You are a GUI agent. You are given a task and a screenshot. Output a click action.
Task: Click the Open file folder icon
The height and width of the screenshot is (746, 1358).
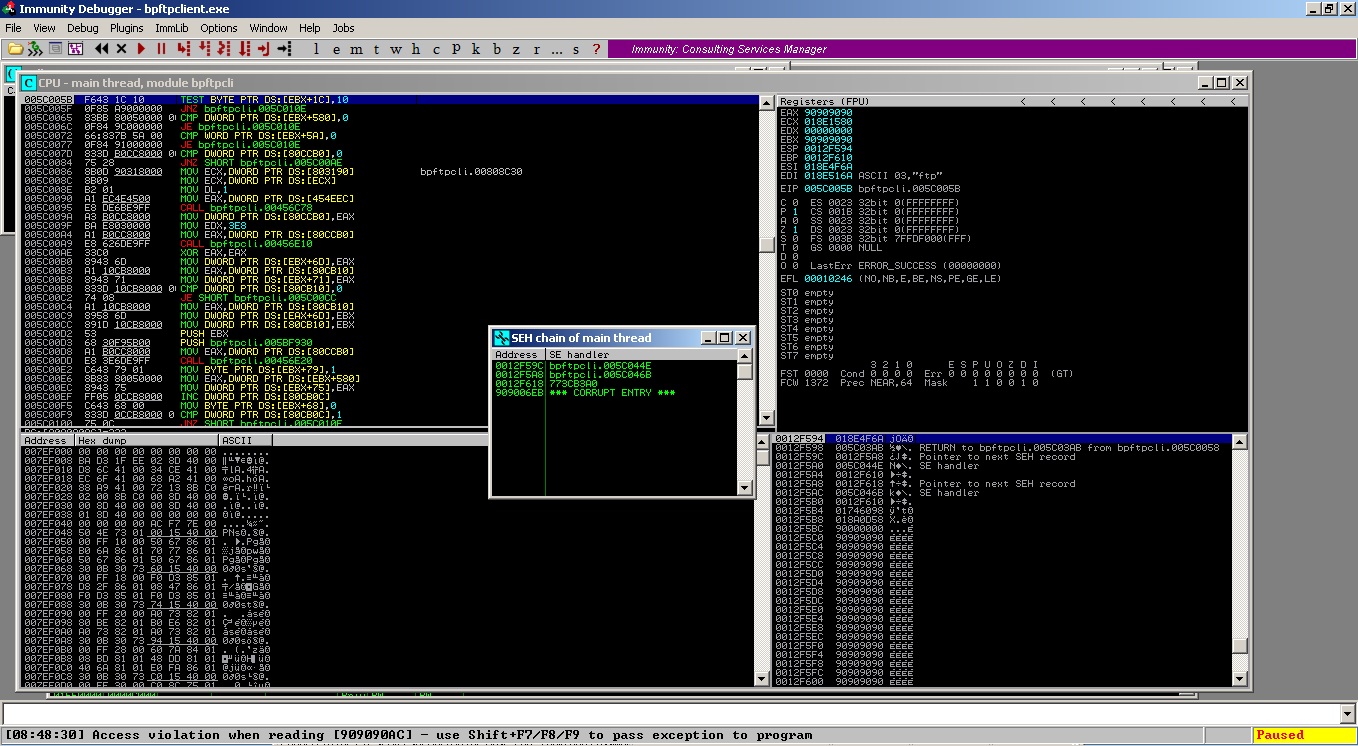pos(15,48)
